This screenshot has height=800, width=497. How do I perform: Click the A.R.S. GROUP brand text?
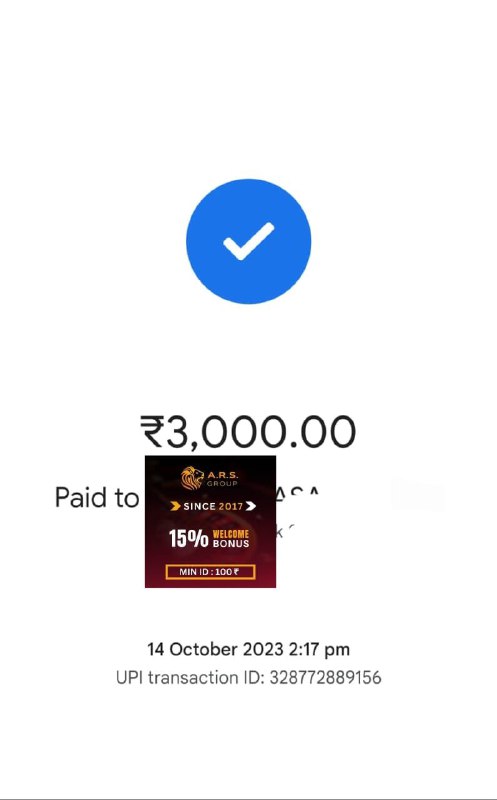coord(222,478)
